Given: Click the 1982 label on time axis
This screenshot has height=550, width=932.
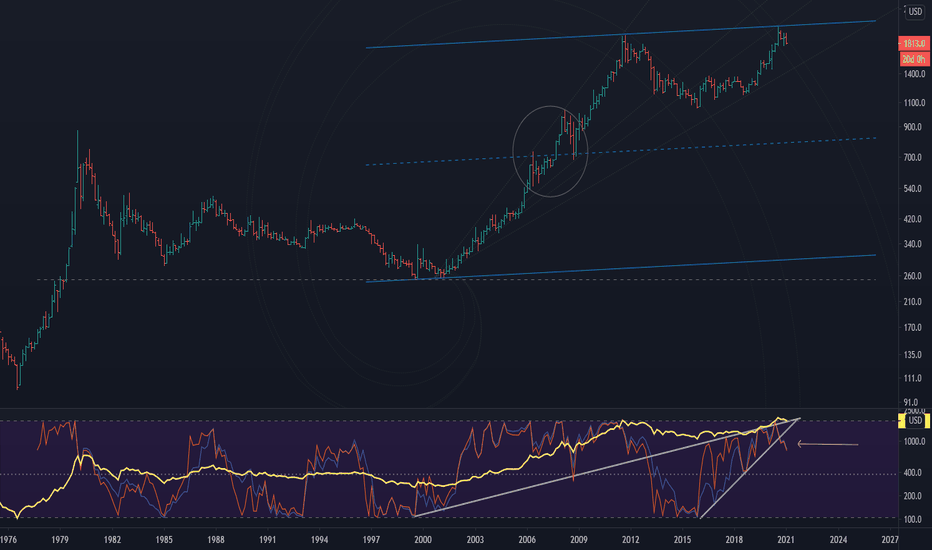Looking at the screenshot, I should pos(112,540).
